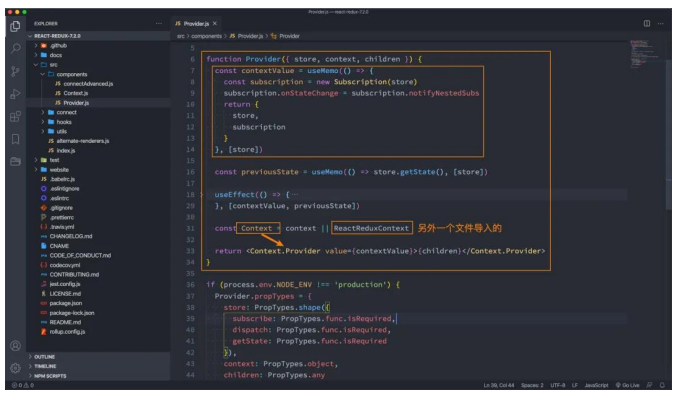
Task: Click the Split Editor icon
Action: pyautogui.click(x=647, y=23)
